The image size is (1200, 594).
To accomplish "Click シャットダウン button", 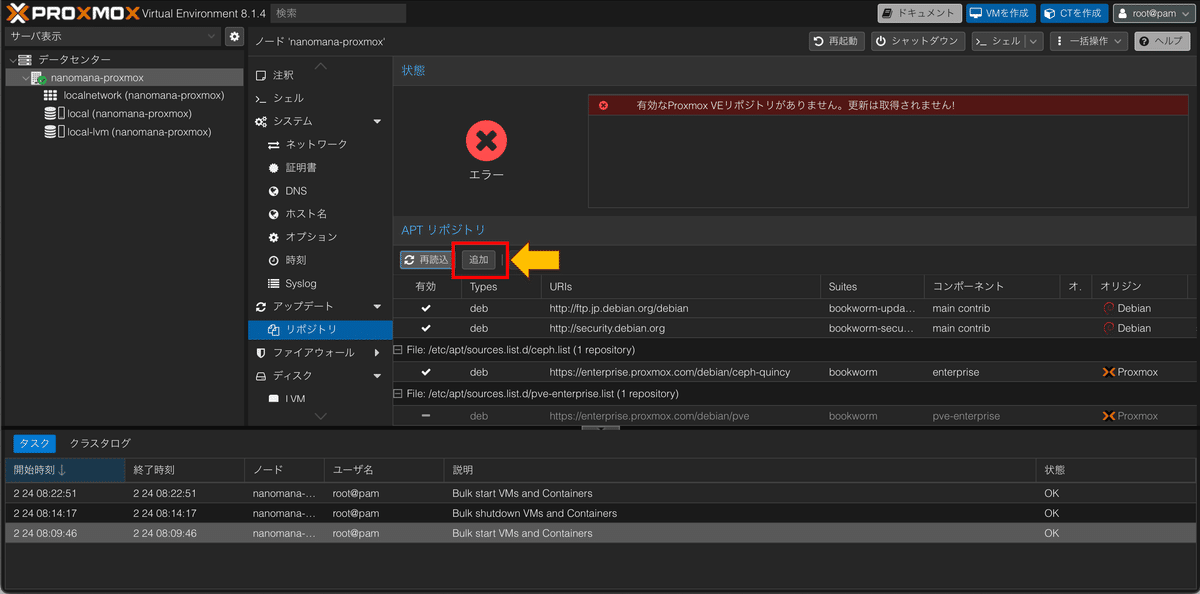I will (x=917, y=41).
